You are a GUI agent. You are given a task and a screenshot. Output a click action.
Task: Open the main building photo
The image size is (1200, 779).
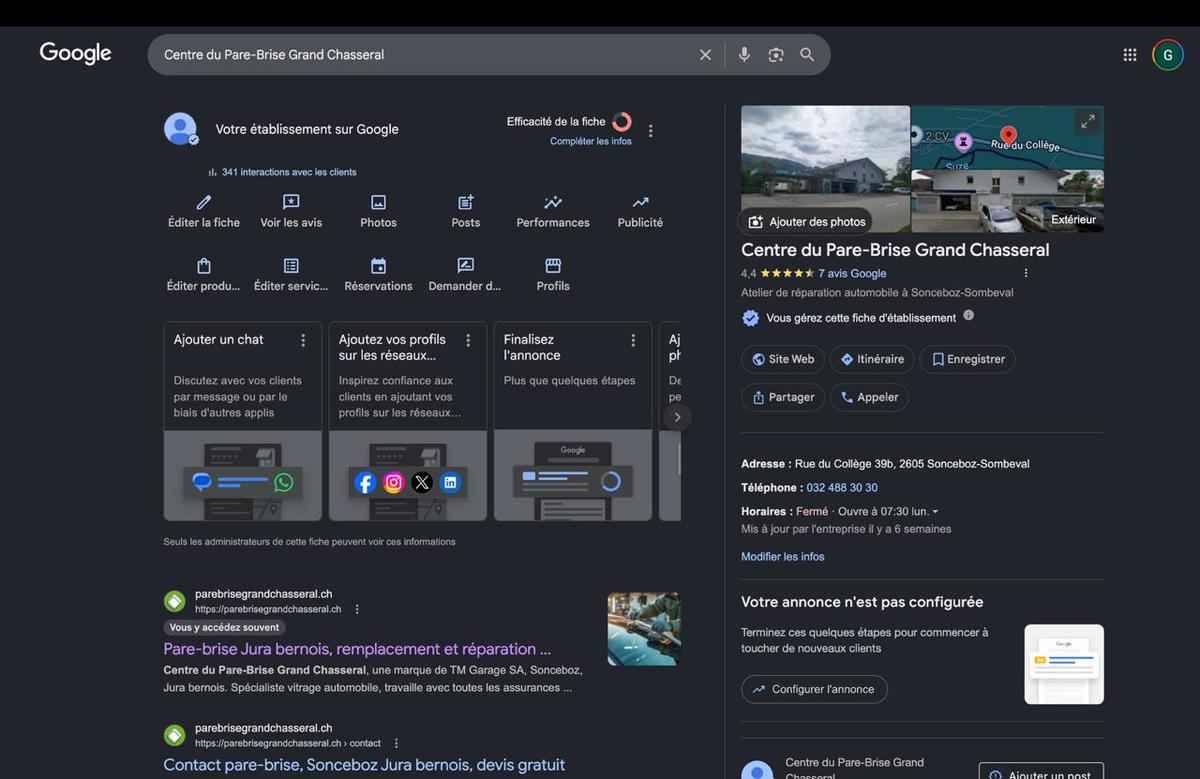click(x=825, y=169)
